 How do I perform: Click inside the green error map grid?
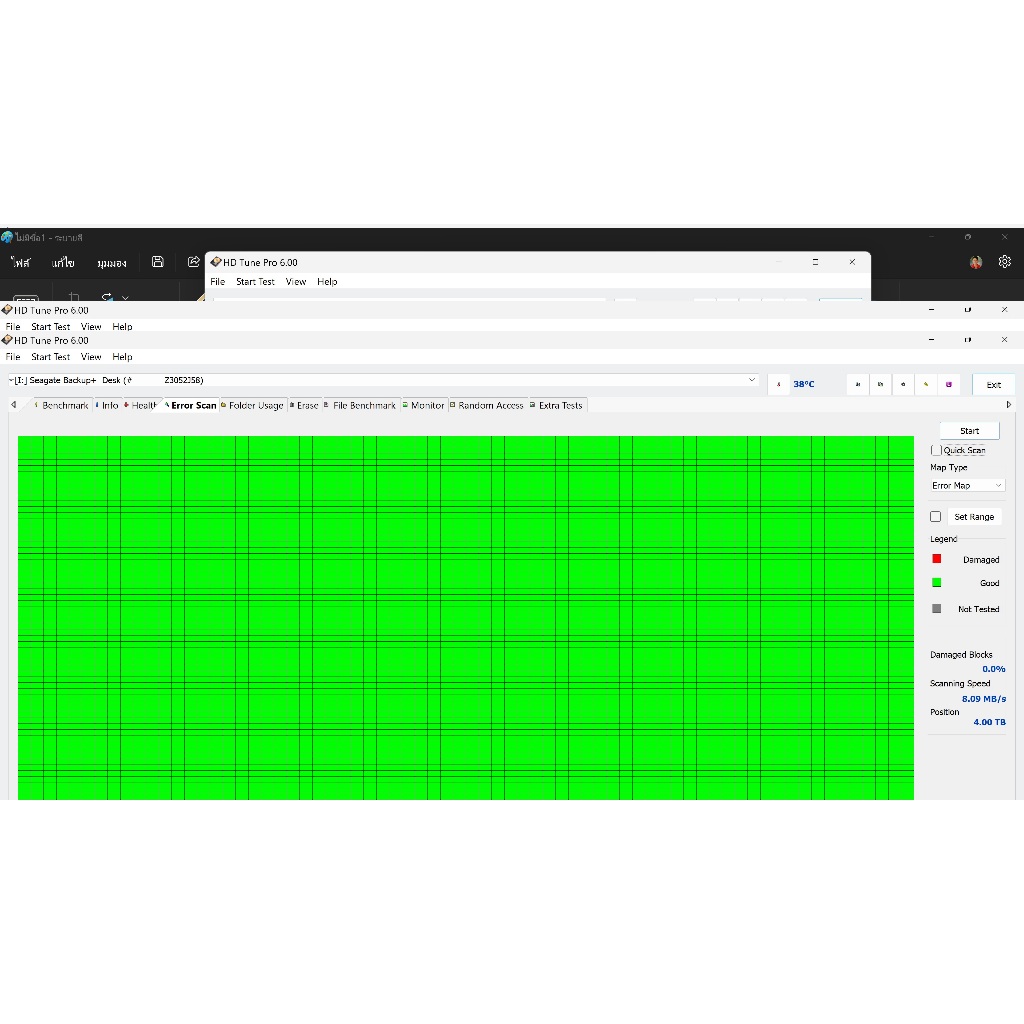465,617
